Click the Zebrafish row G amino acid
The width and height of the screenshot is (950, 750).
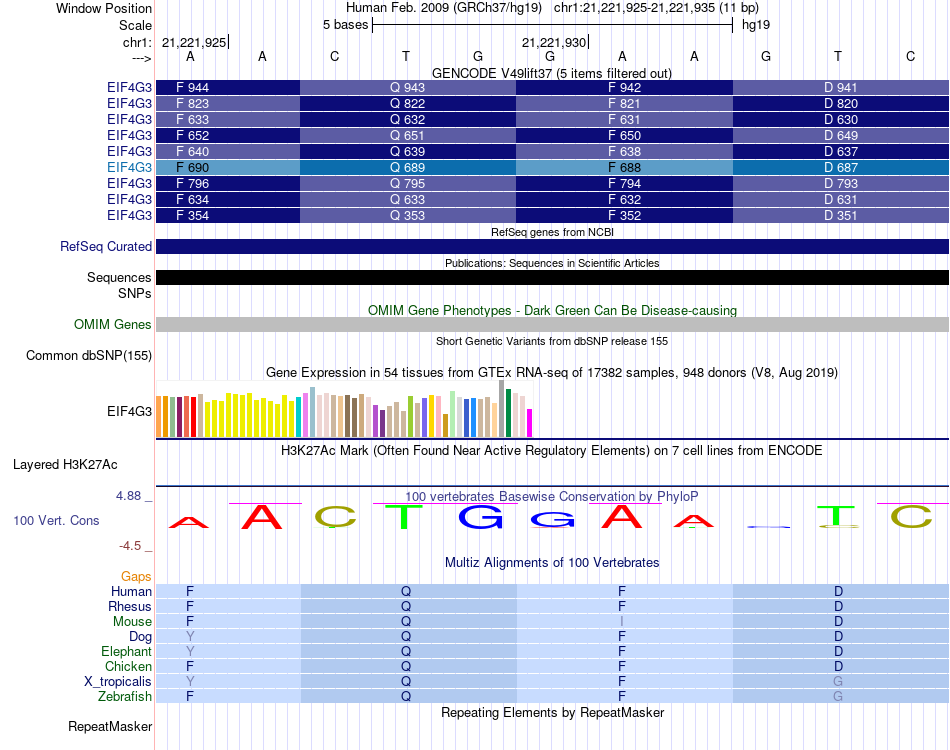838,697
